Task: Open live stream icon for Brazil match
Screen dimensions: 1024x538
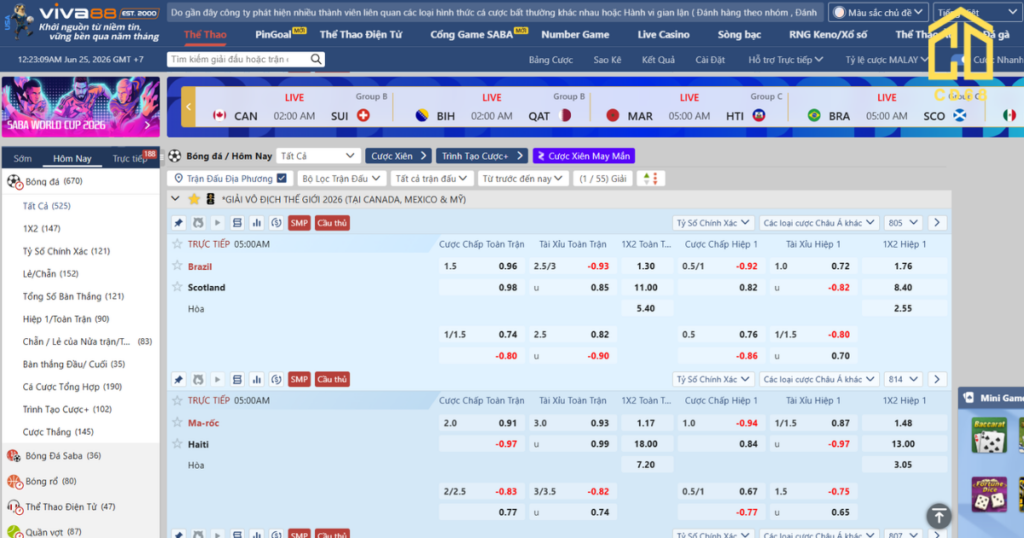Action: point(217,223)
